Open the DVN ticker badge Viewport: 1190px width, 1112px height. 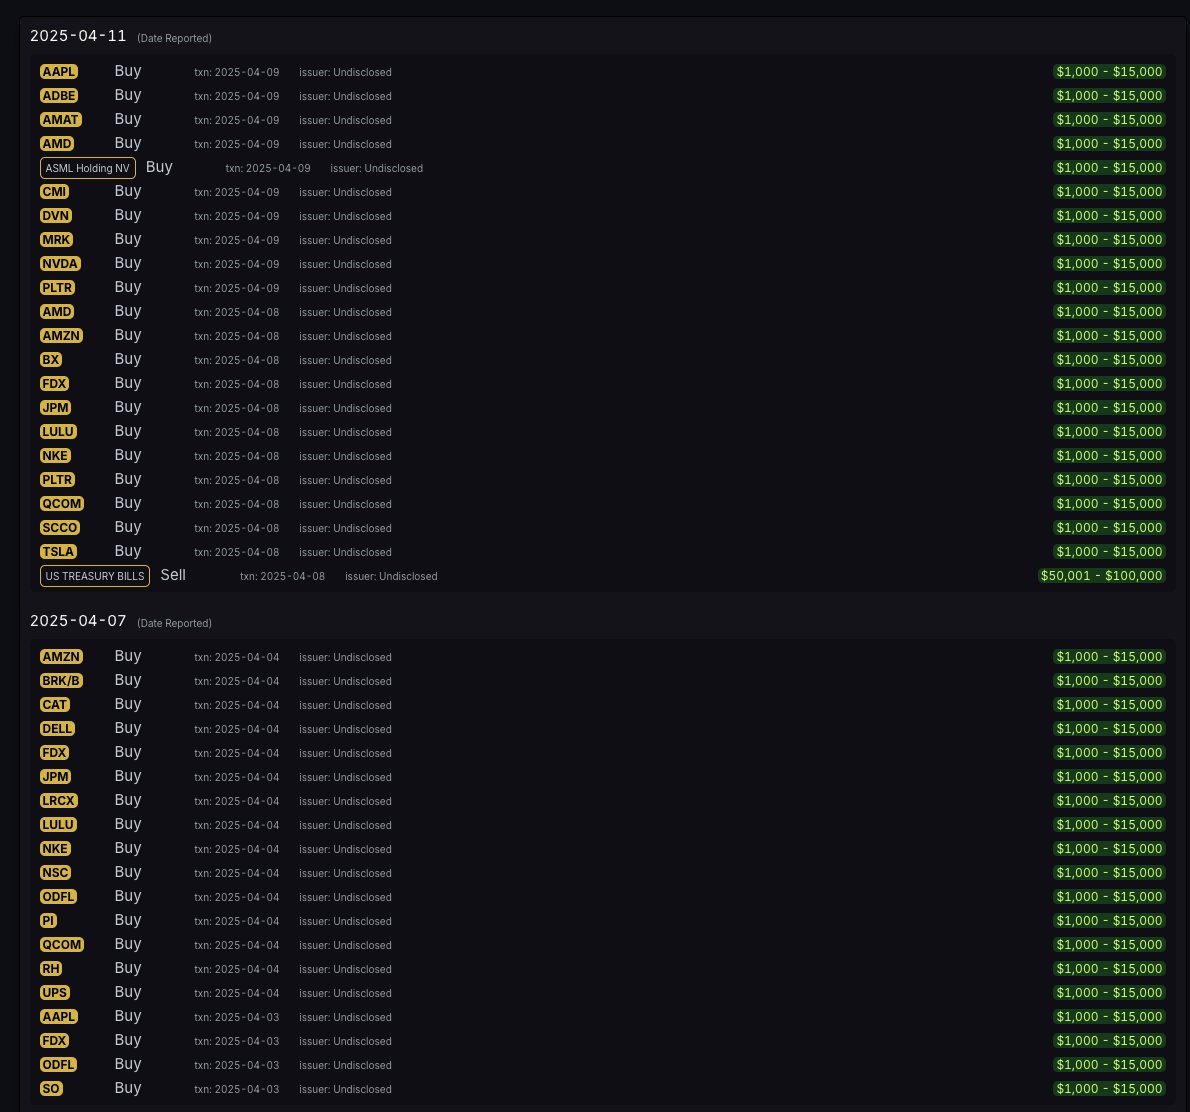(x=55, y=216)
